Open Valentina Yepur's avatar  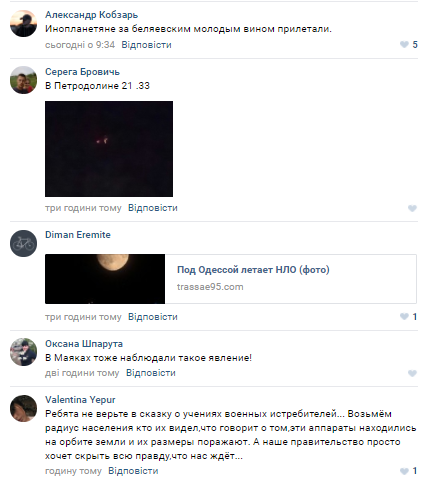(x=23, y=408)
